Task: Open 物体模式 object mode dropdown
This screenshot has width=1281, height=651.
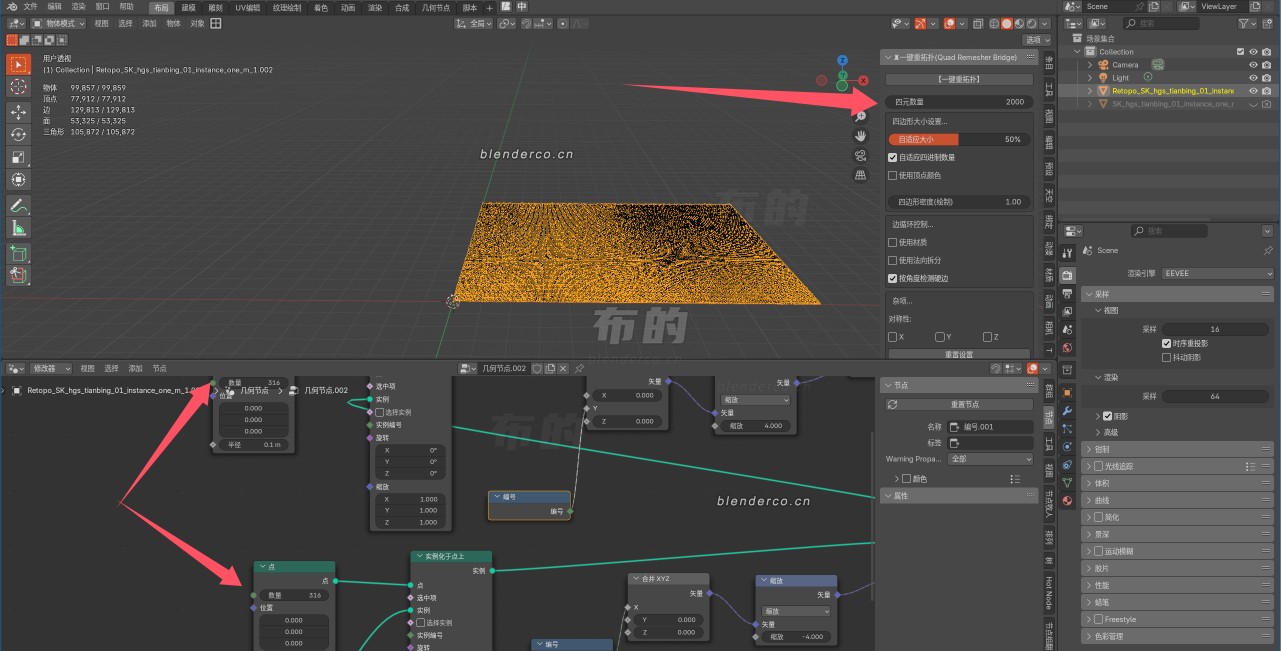Action: 58,23
